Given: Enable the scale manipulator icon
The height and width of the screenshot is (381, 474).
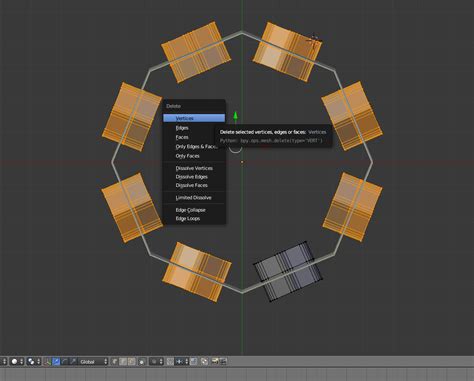Looking at the screenshot, I should [73, 362].
